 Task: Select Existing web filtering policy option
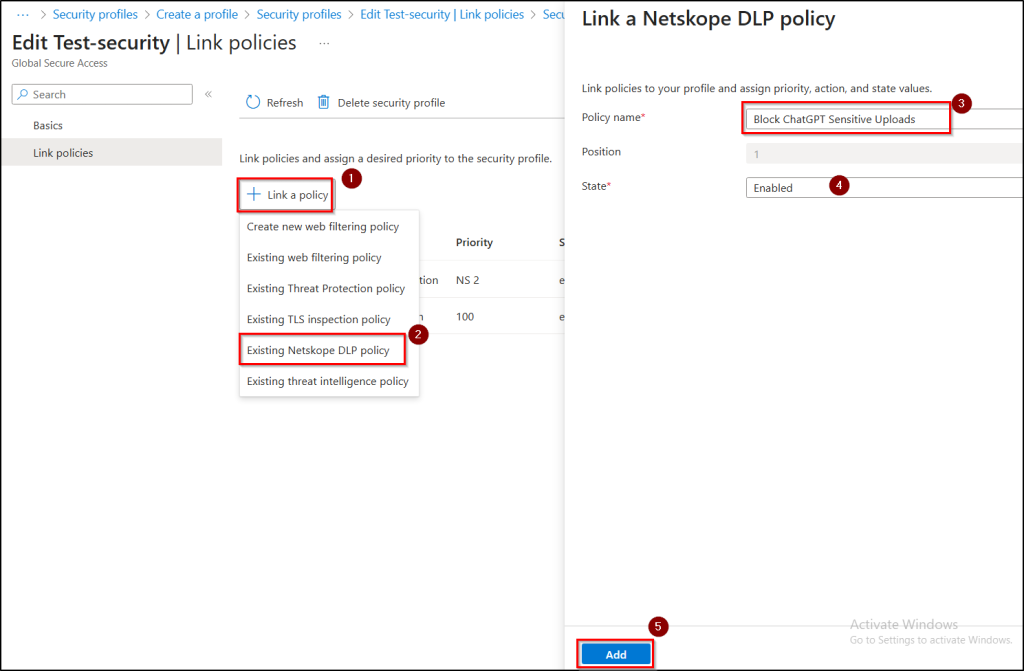point(314,258)
